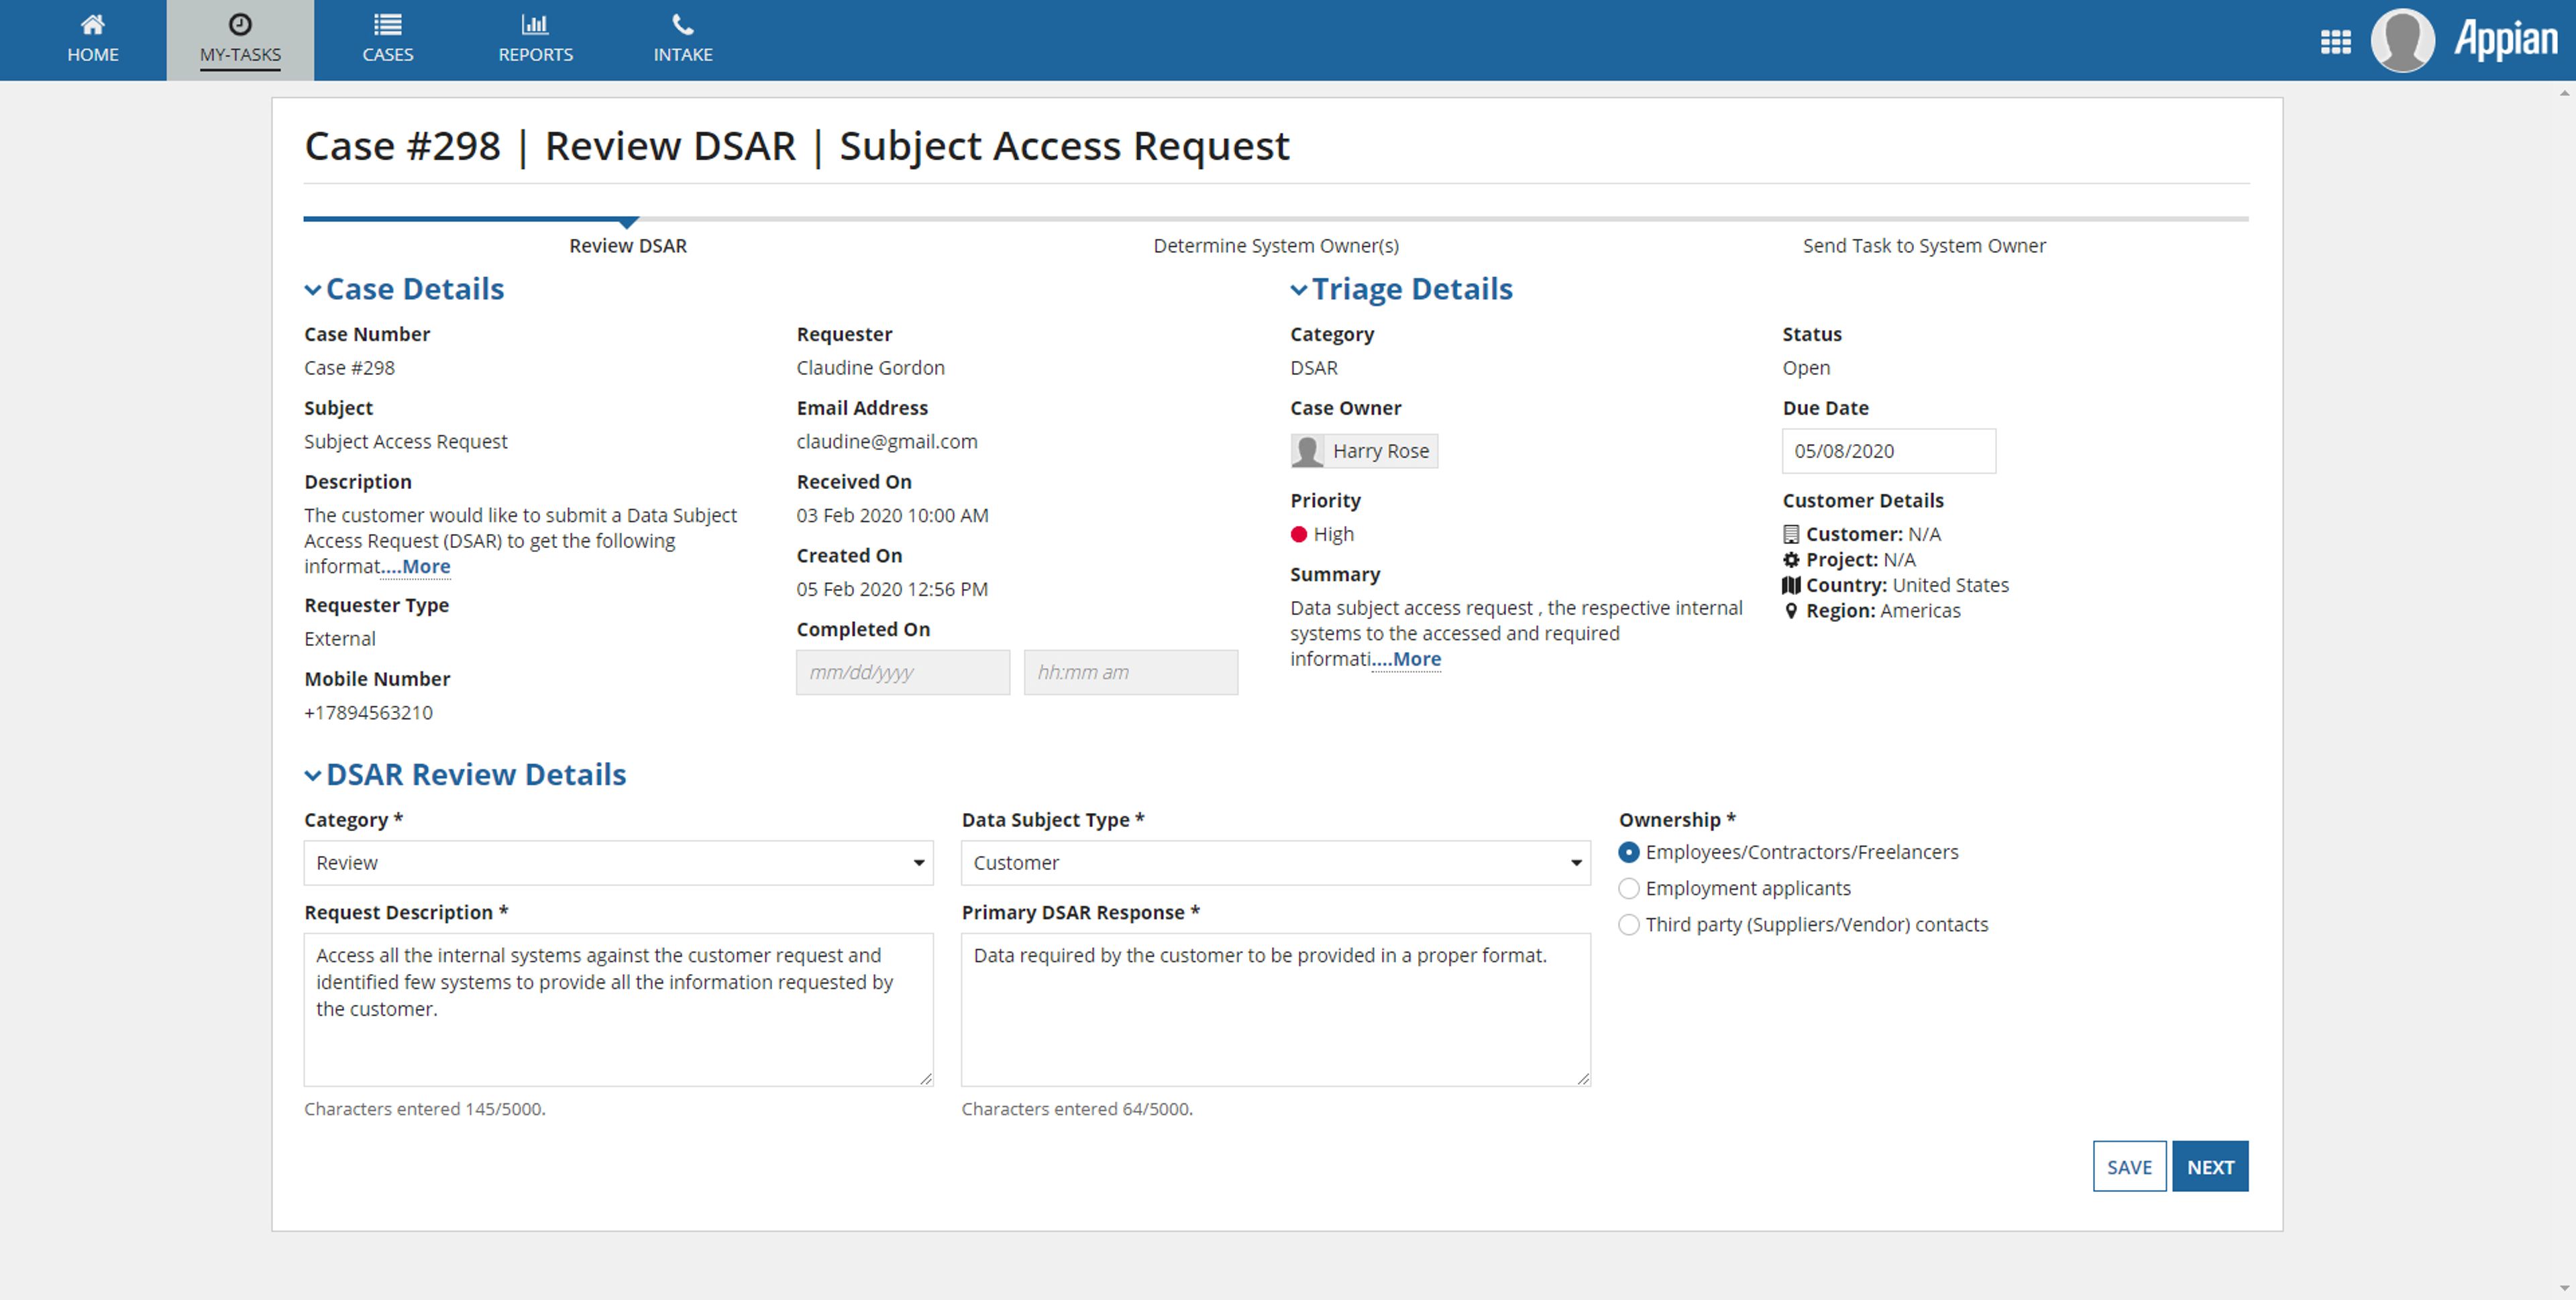
Task: Open the MY-TASKS tab
Action: [240, 40]
